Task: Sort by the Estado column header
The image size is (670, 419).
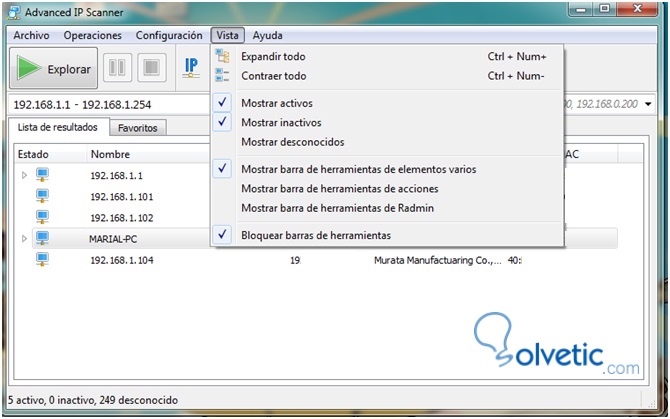Action: click(x=50, y=154)
